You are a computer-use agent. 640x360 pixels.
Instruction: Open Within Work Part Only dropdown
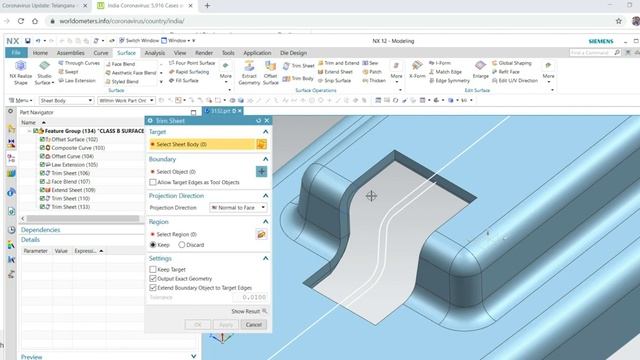(126, 100)
